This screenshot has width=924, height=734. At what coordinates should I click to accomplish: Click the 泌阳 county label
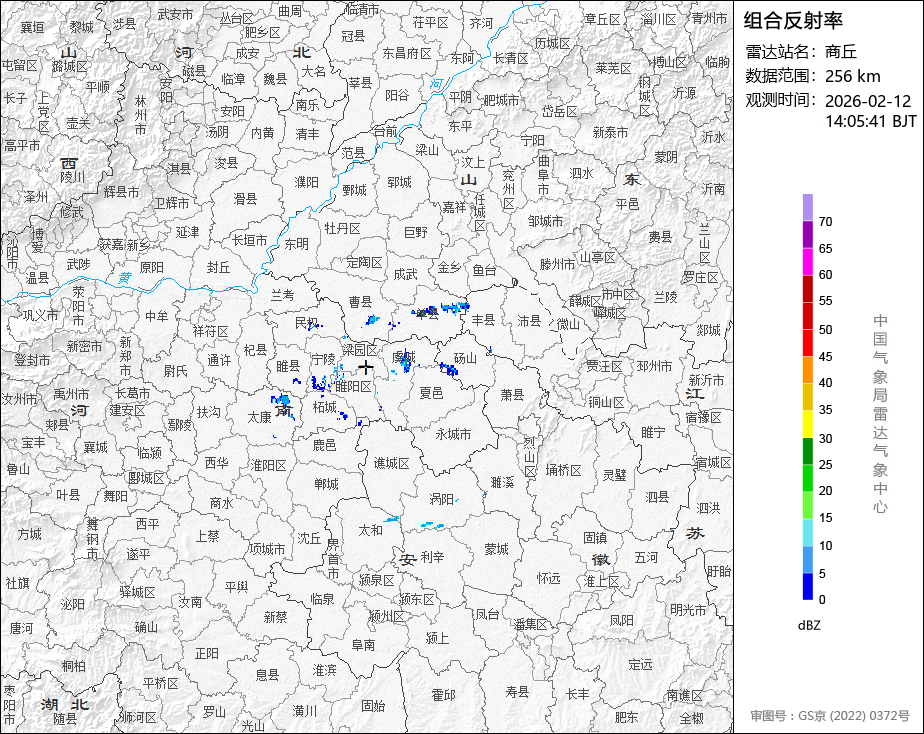72,604
